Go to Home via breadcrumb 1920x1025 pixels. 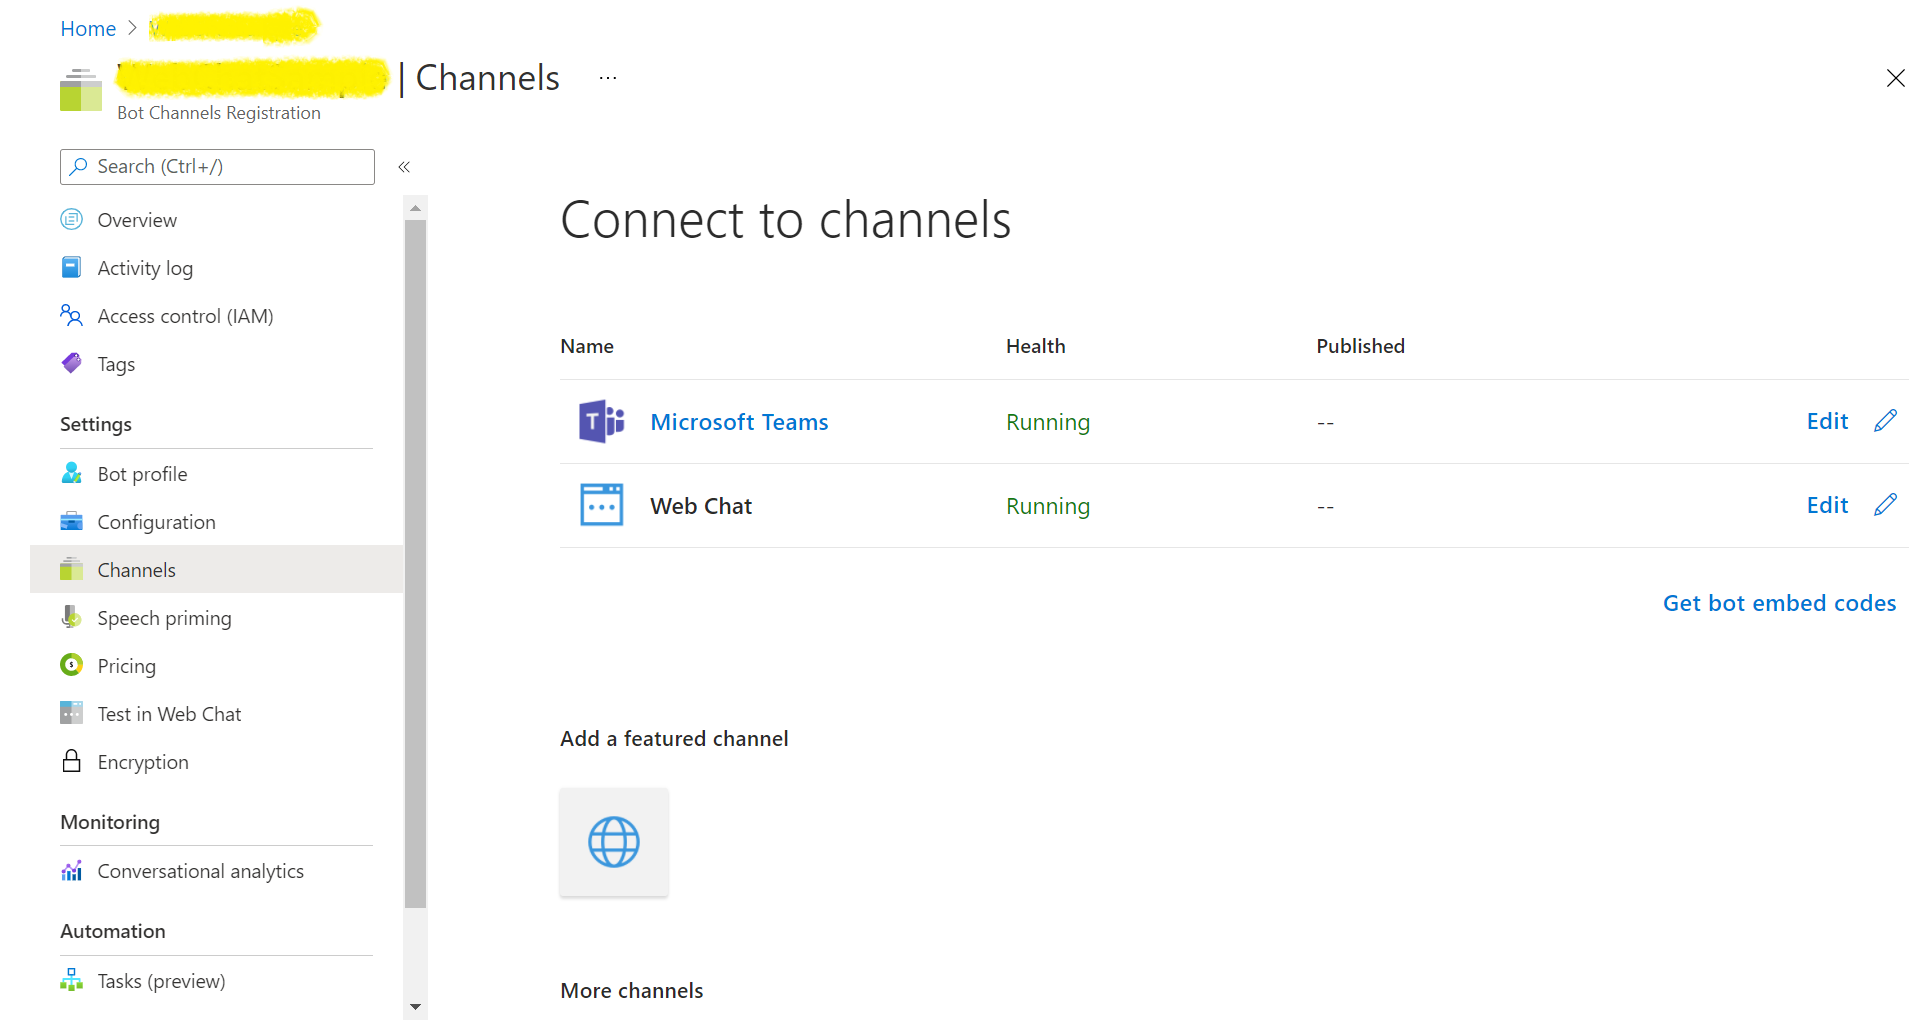88,28
